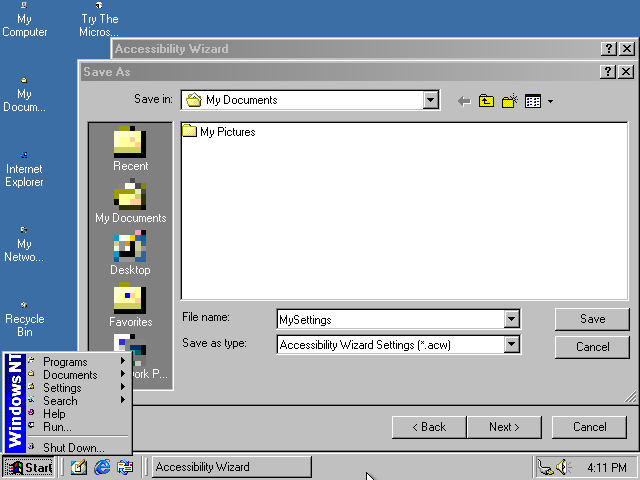Open Programs submenu in Start menu

[77, 362]
